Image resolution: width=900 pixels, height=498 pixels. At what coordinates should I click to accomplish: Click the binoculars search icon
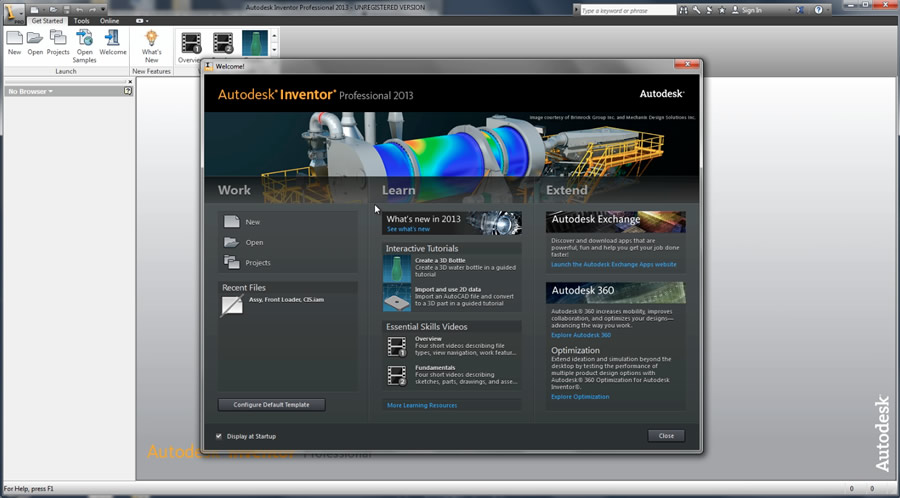(684, 10)
